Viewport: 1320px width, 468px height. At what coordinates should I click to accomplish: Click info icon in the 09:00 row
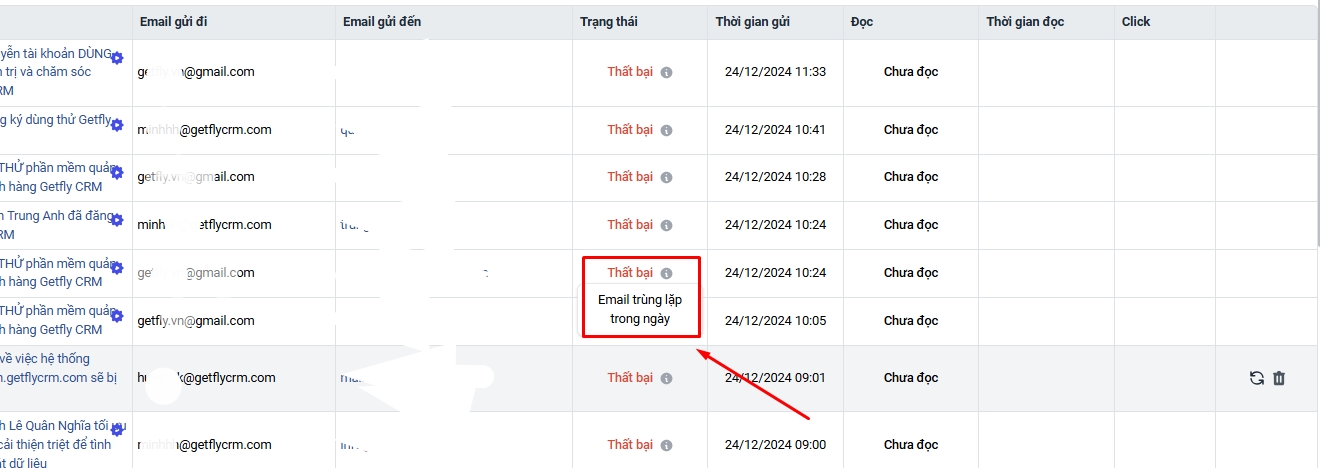pyautogui.click(x=667, y=445)
